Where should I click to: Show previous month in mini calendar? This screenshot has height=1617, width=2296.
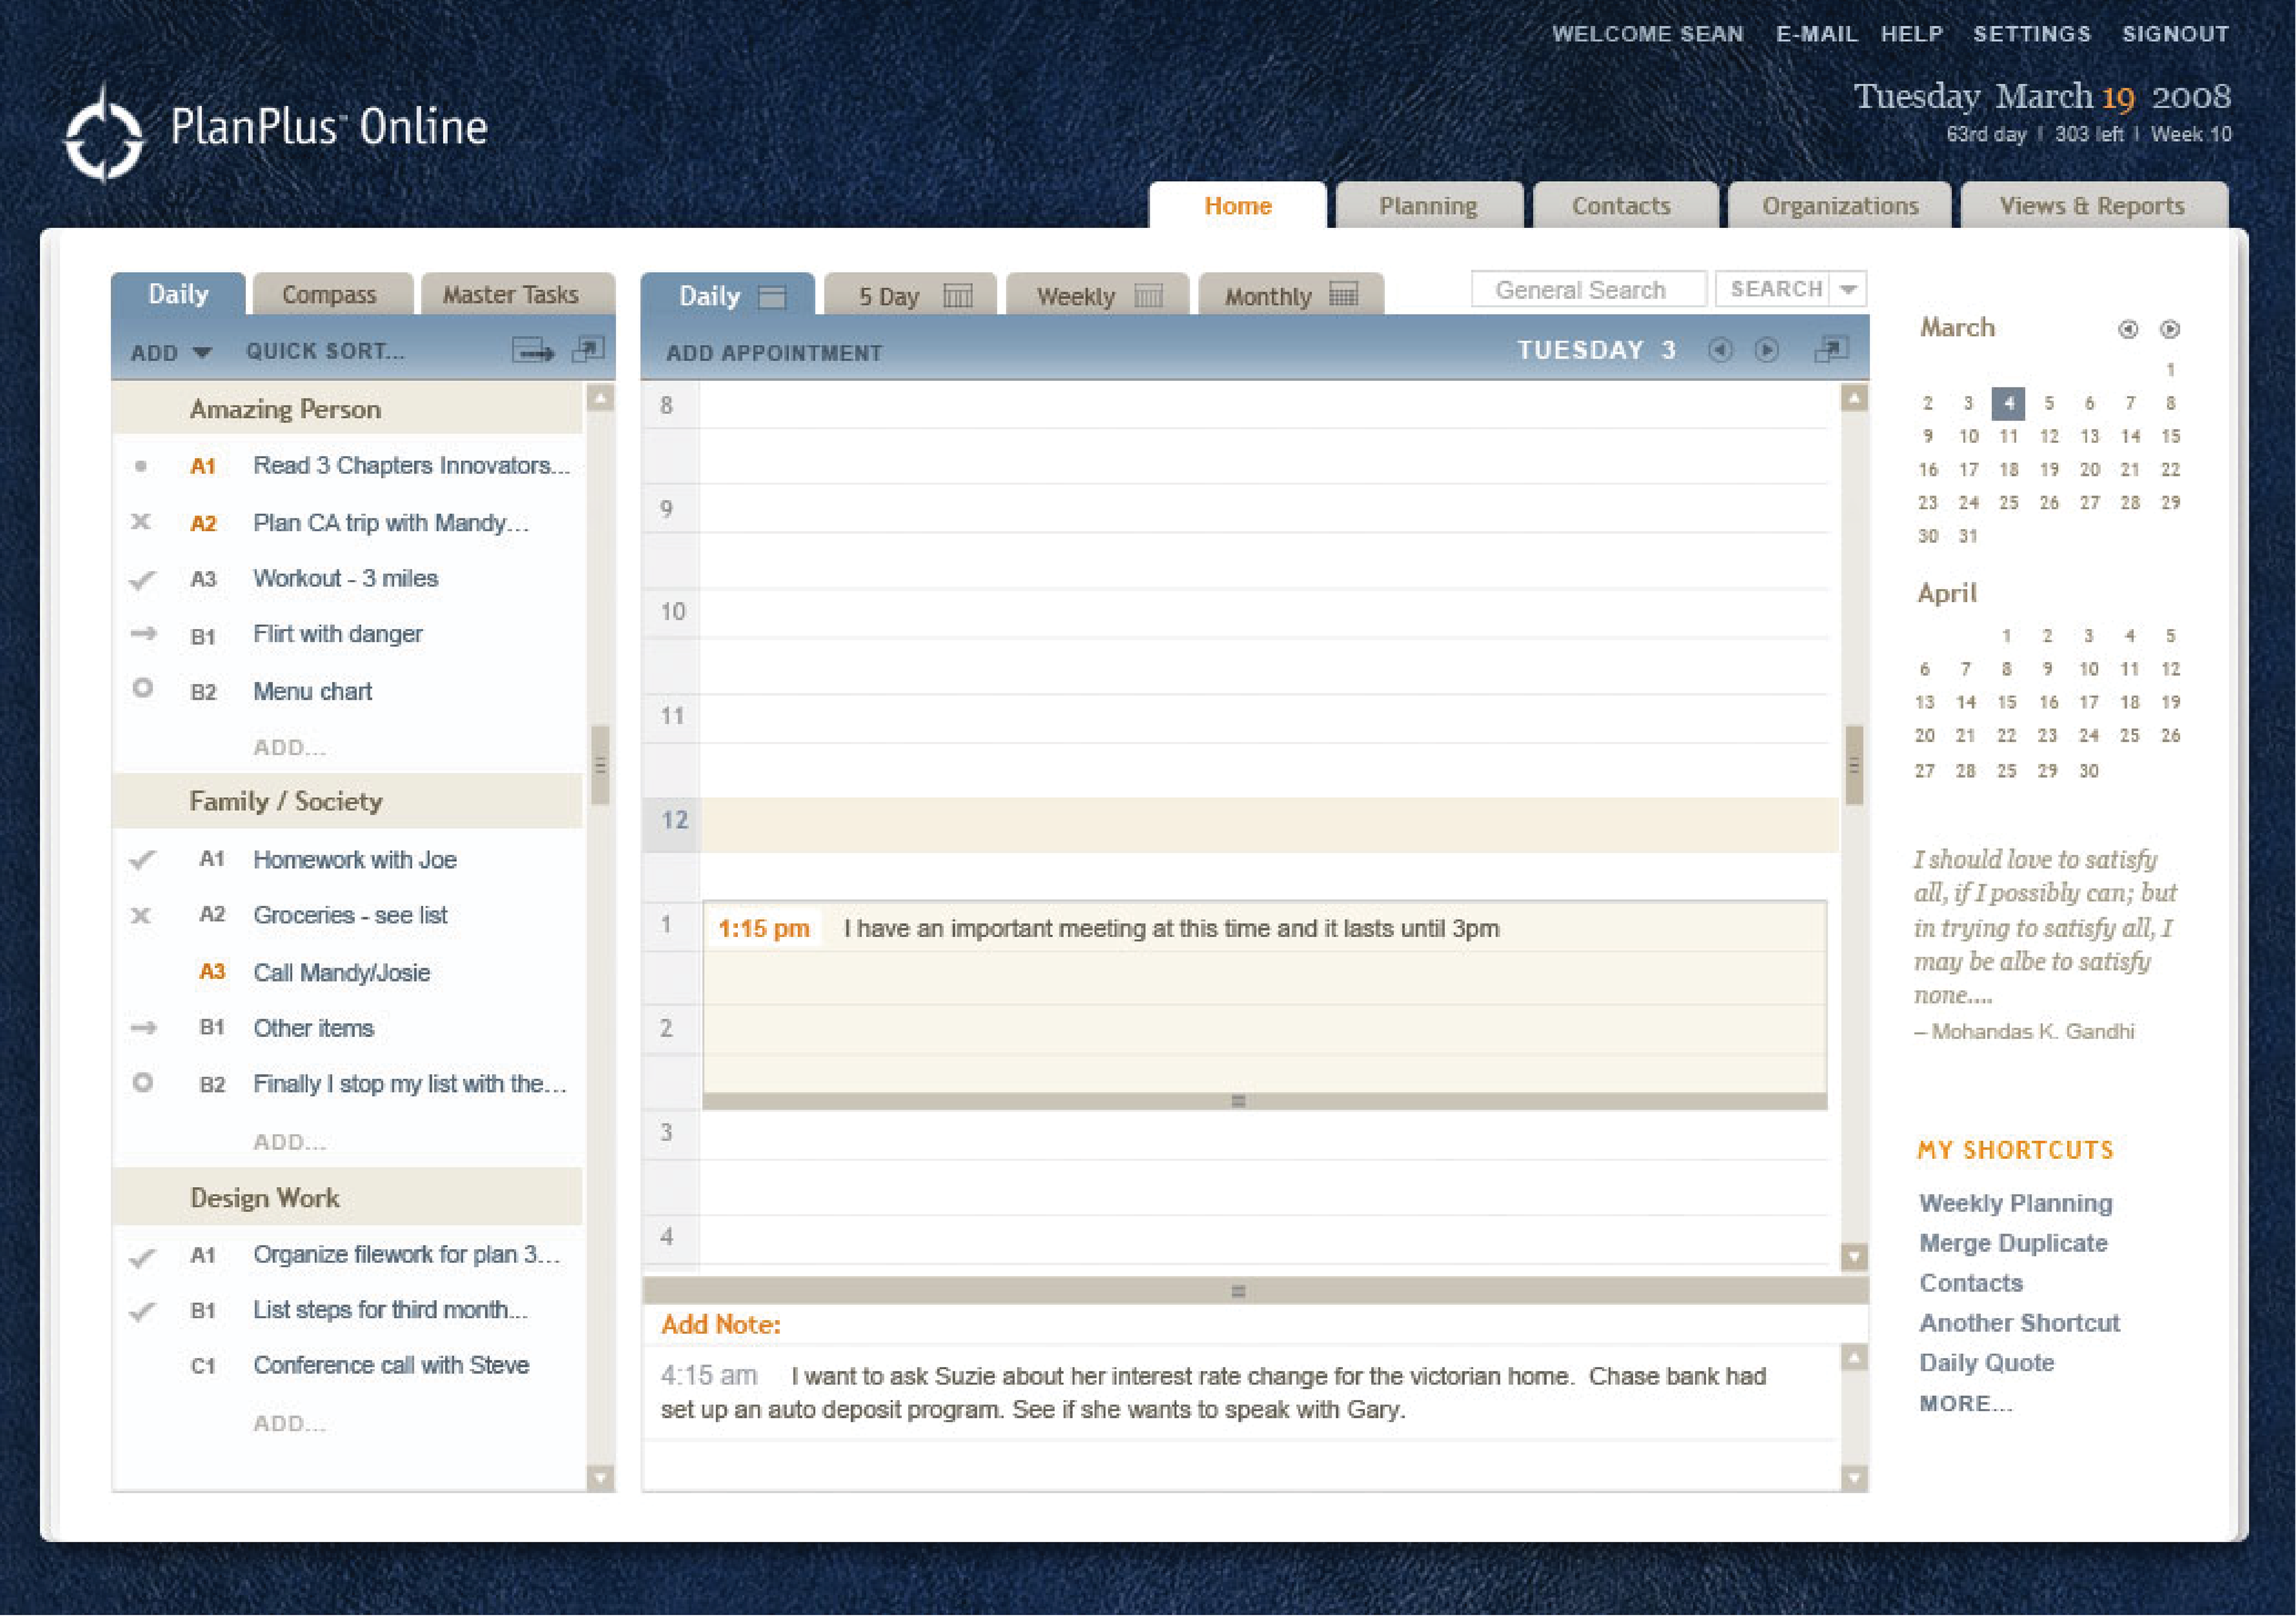pyautogui.click(x=2128, y=329)
